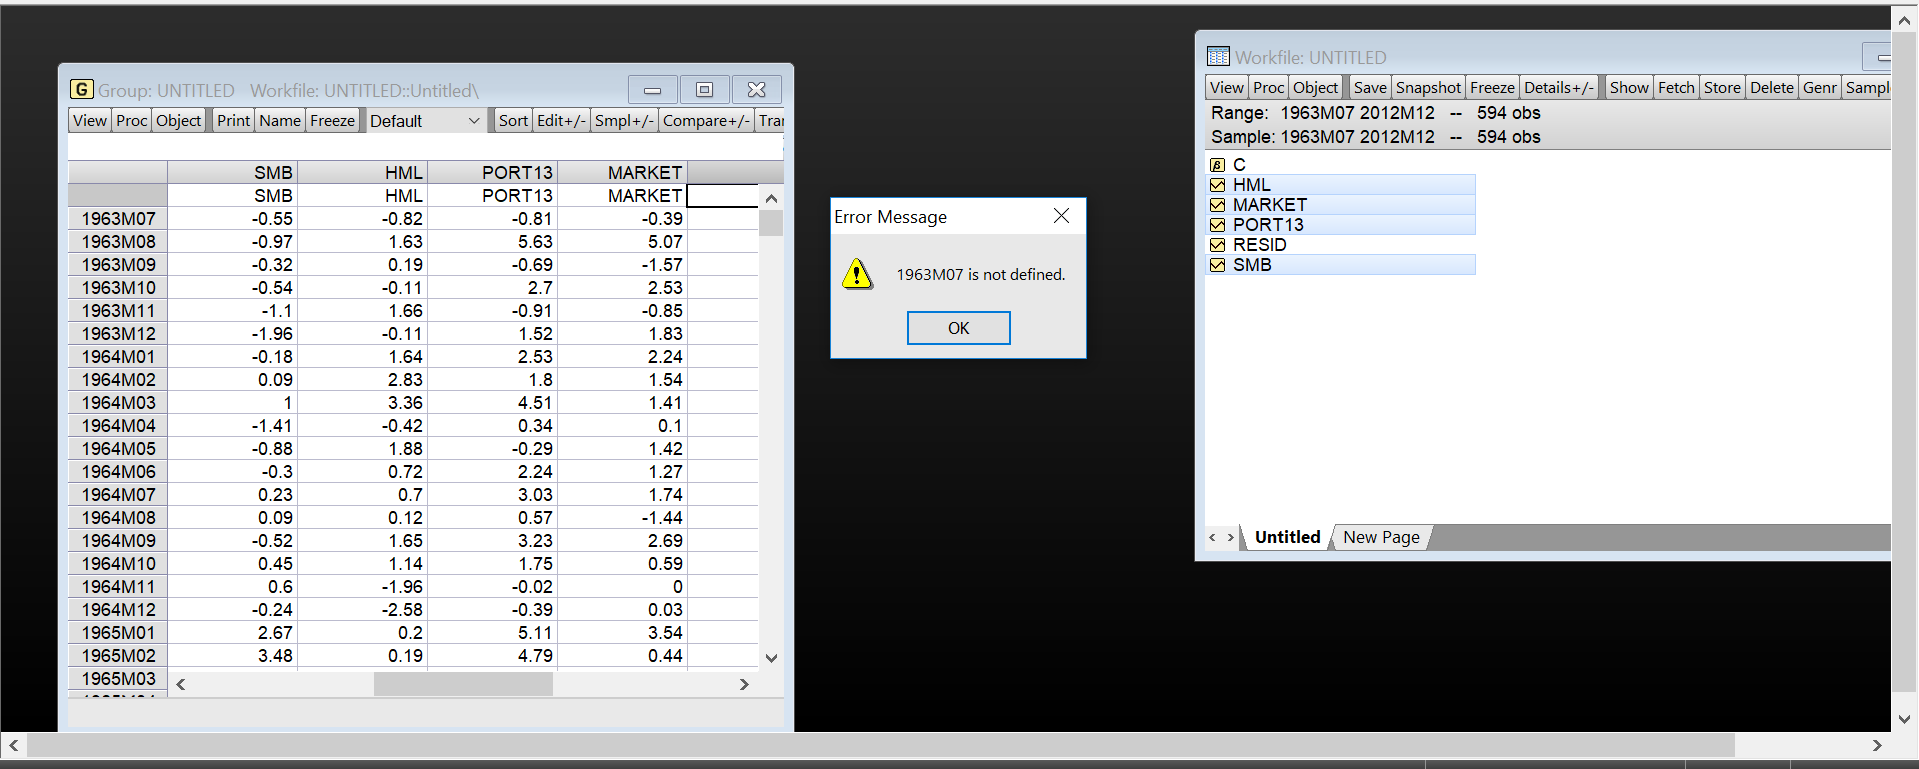The image size is (1919, 769).
Task: Click the workfile page tabs right arrow
Action: tap(1231, 537)
